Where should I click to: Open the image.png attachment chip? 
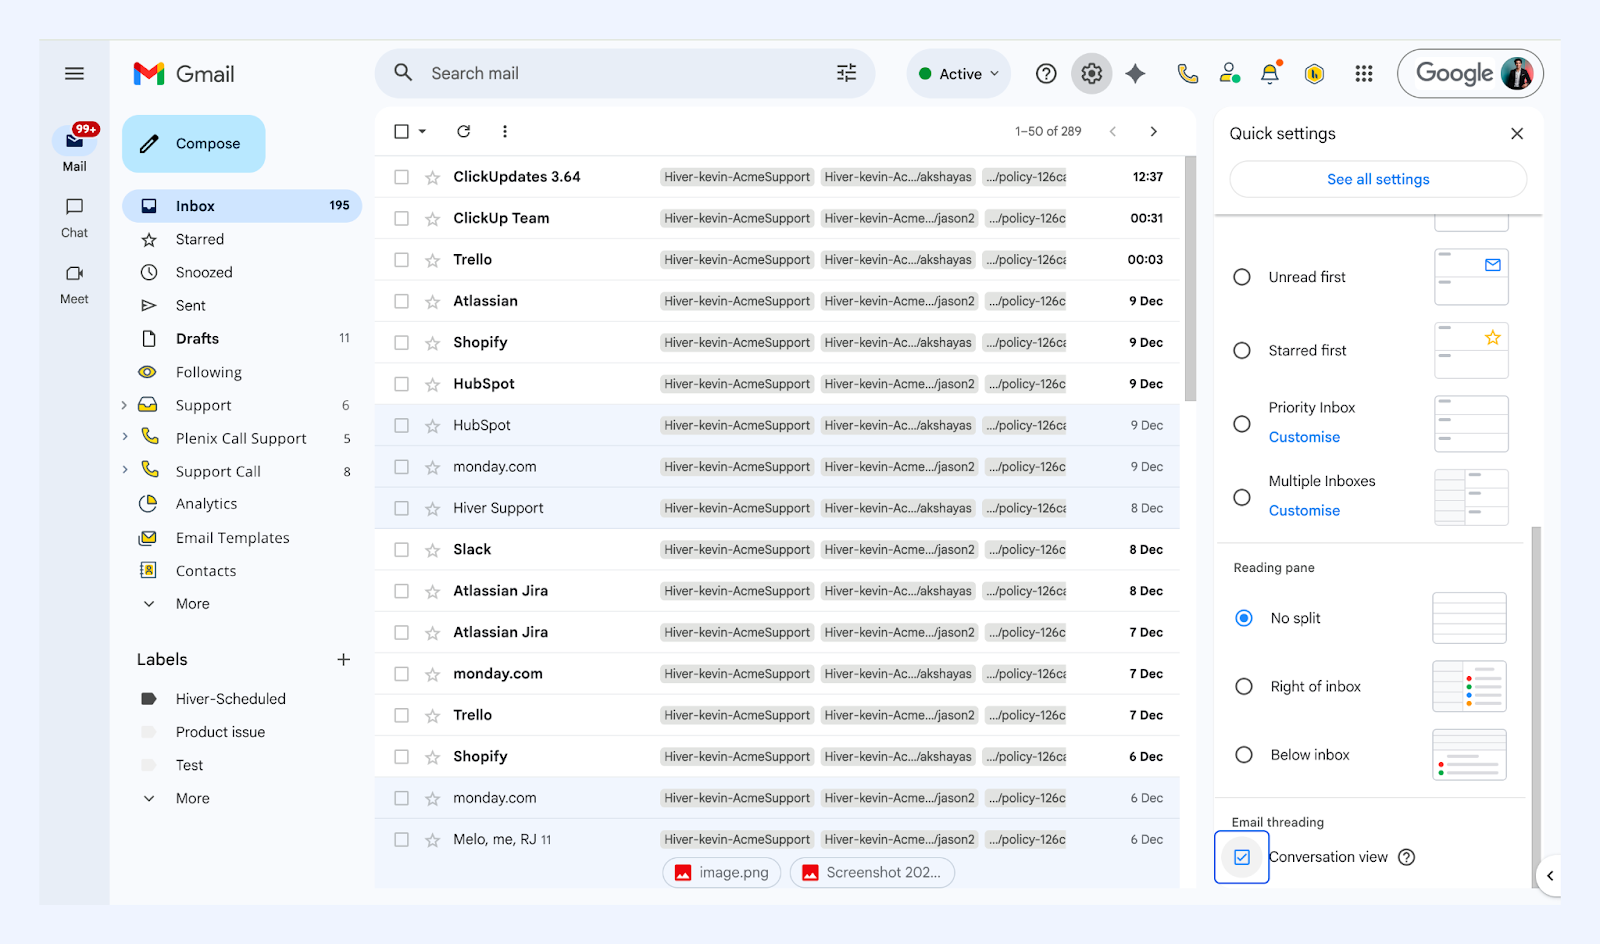[x=722, y=873]
